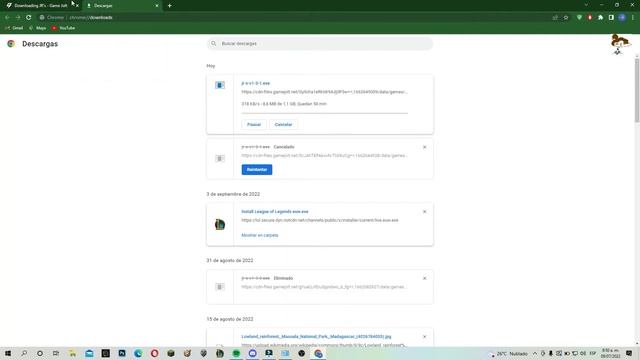Open Opera browser from the taskbar
The width and height of the screenshot is (640, 360).
pyautogui.click(x=154, y=353)
